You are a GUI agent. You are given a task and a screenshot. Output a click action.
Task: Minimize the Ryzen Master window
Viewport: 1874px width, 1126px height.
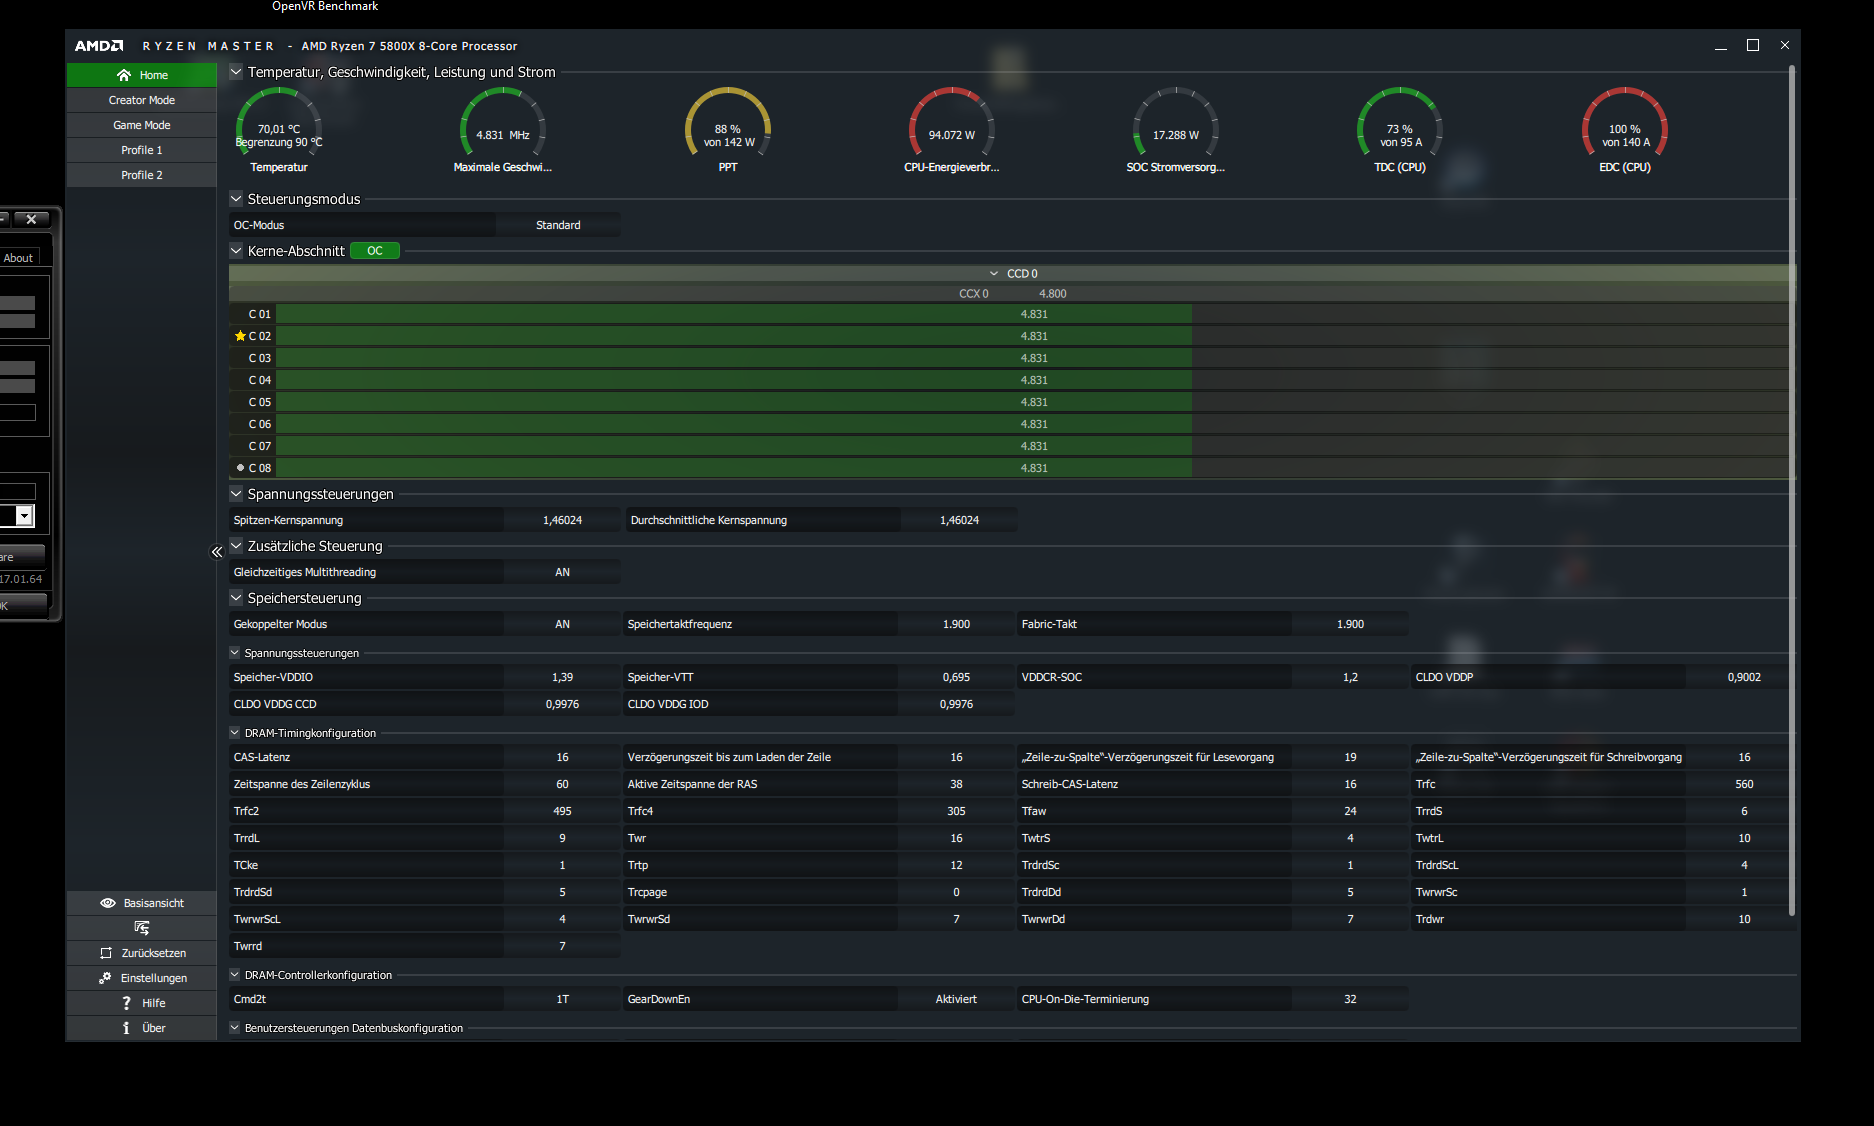tap(1721, 46)
